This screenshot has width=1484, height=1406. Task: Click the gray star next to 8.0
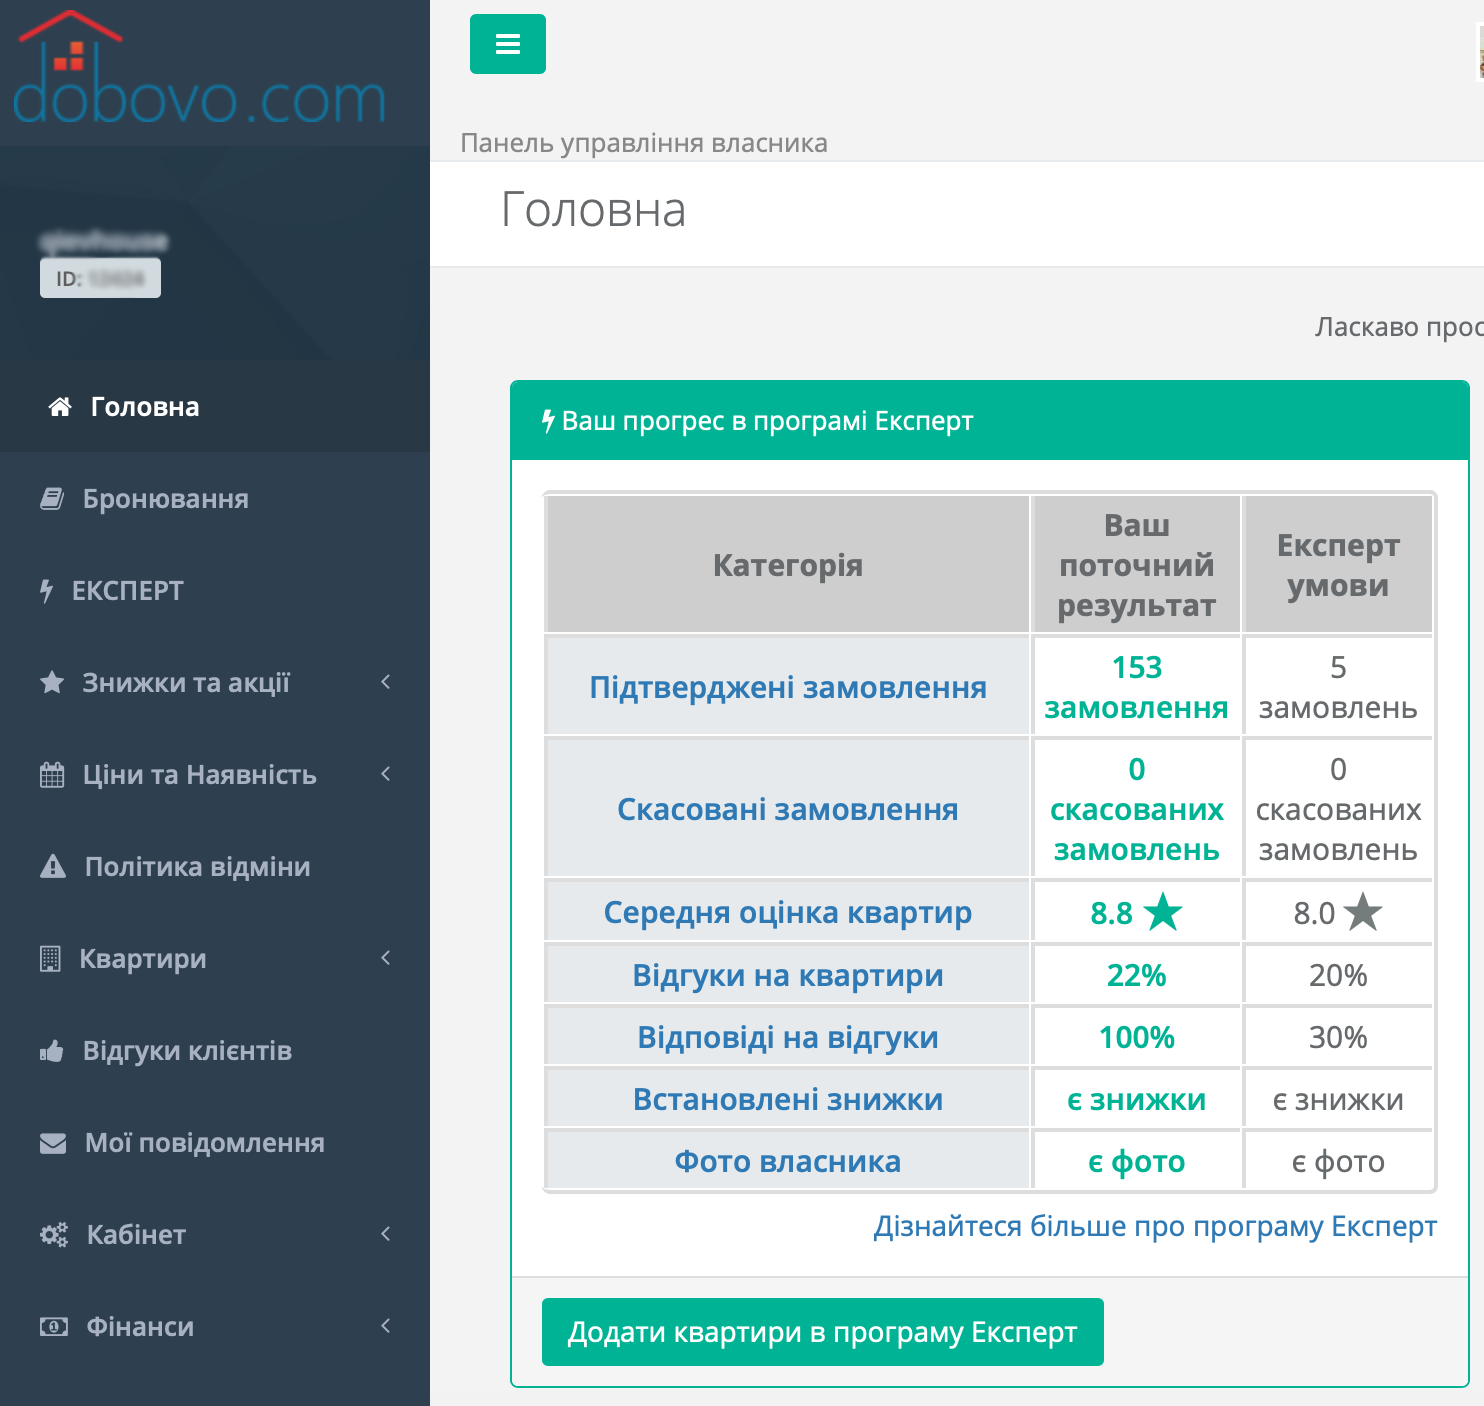1363,912
